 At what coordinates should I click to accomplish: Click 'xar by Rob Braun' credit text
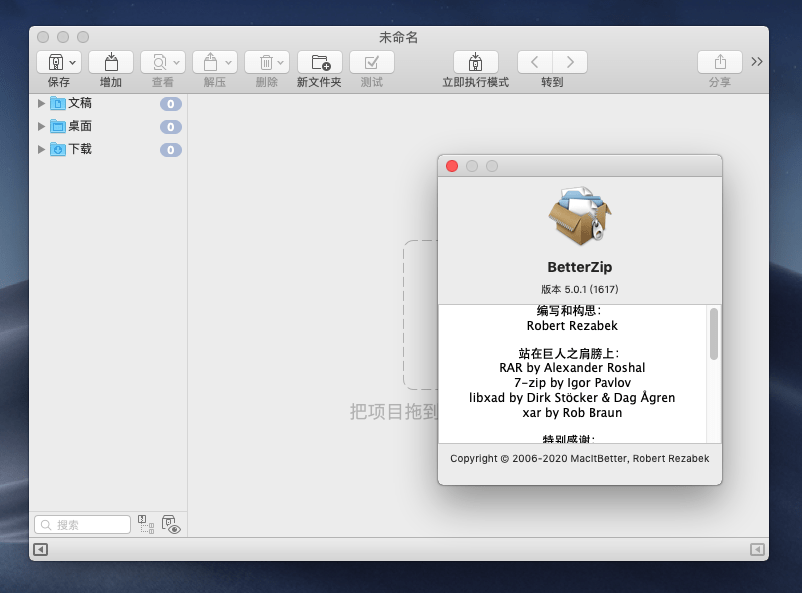pos(572,412)
